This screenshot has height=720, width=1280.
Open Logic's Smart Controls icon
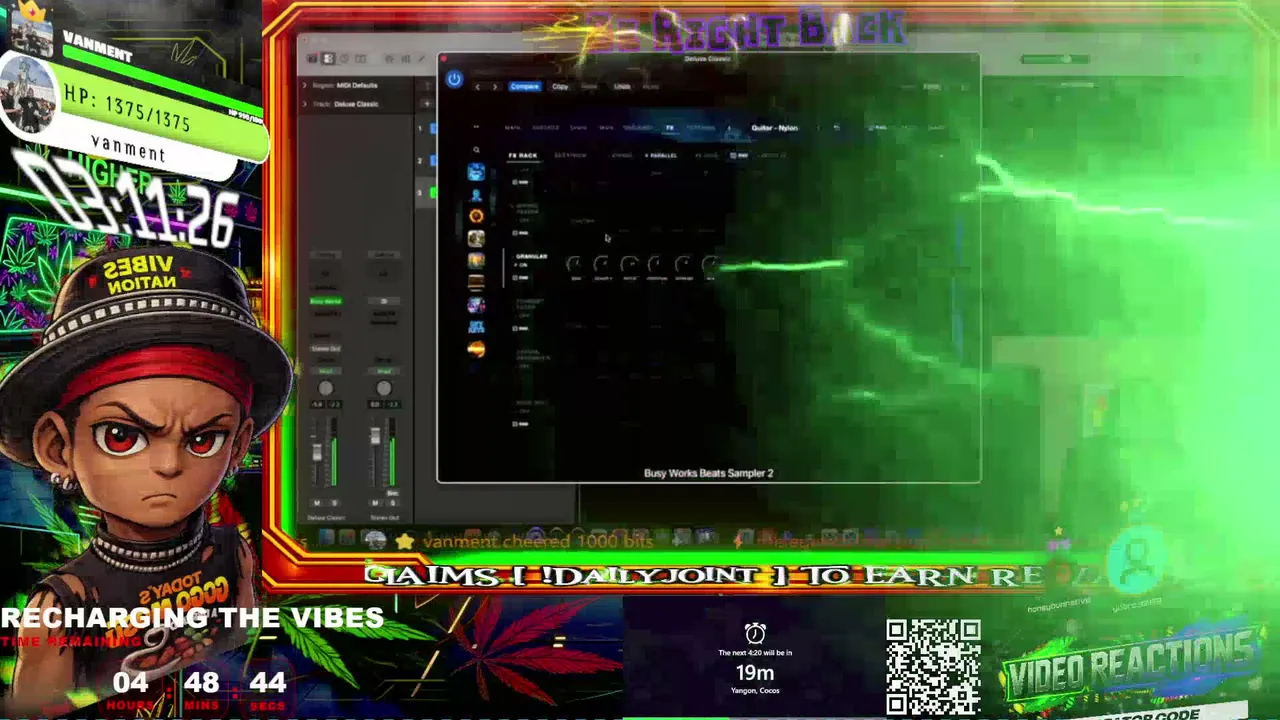click(389, 59)
